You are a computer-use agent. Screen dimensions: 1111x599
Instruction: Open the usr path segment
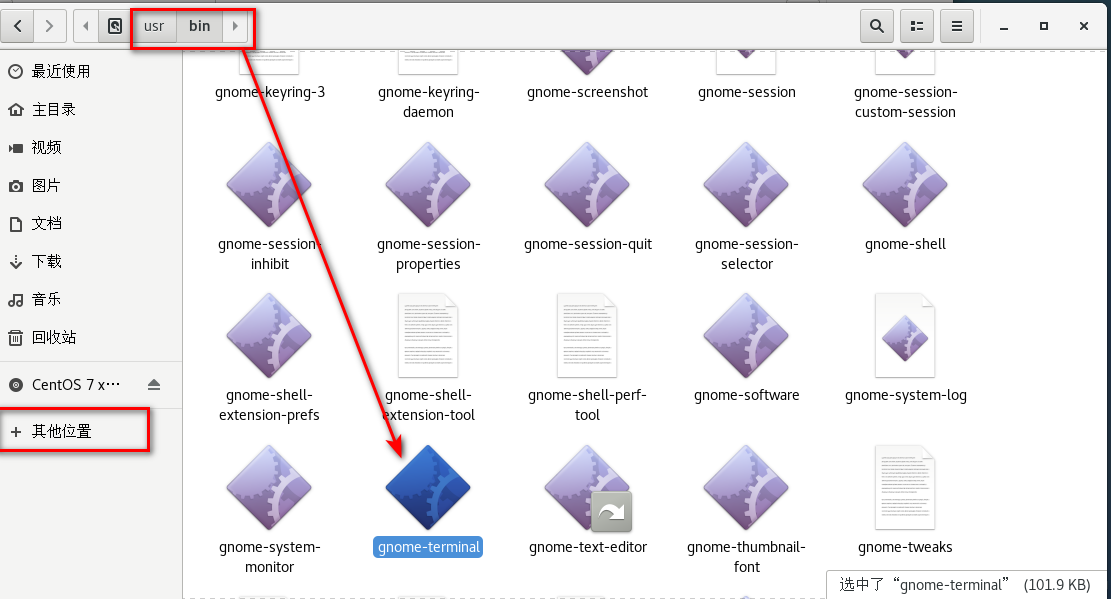154,26
